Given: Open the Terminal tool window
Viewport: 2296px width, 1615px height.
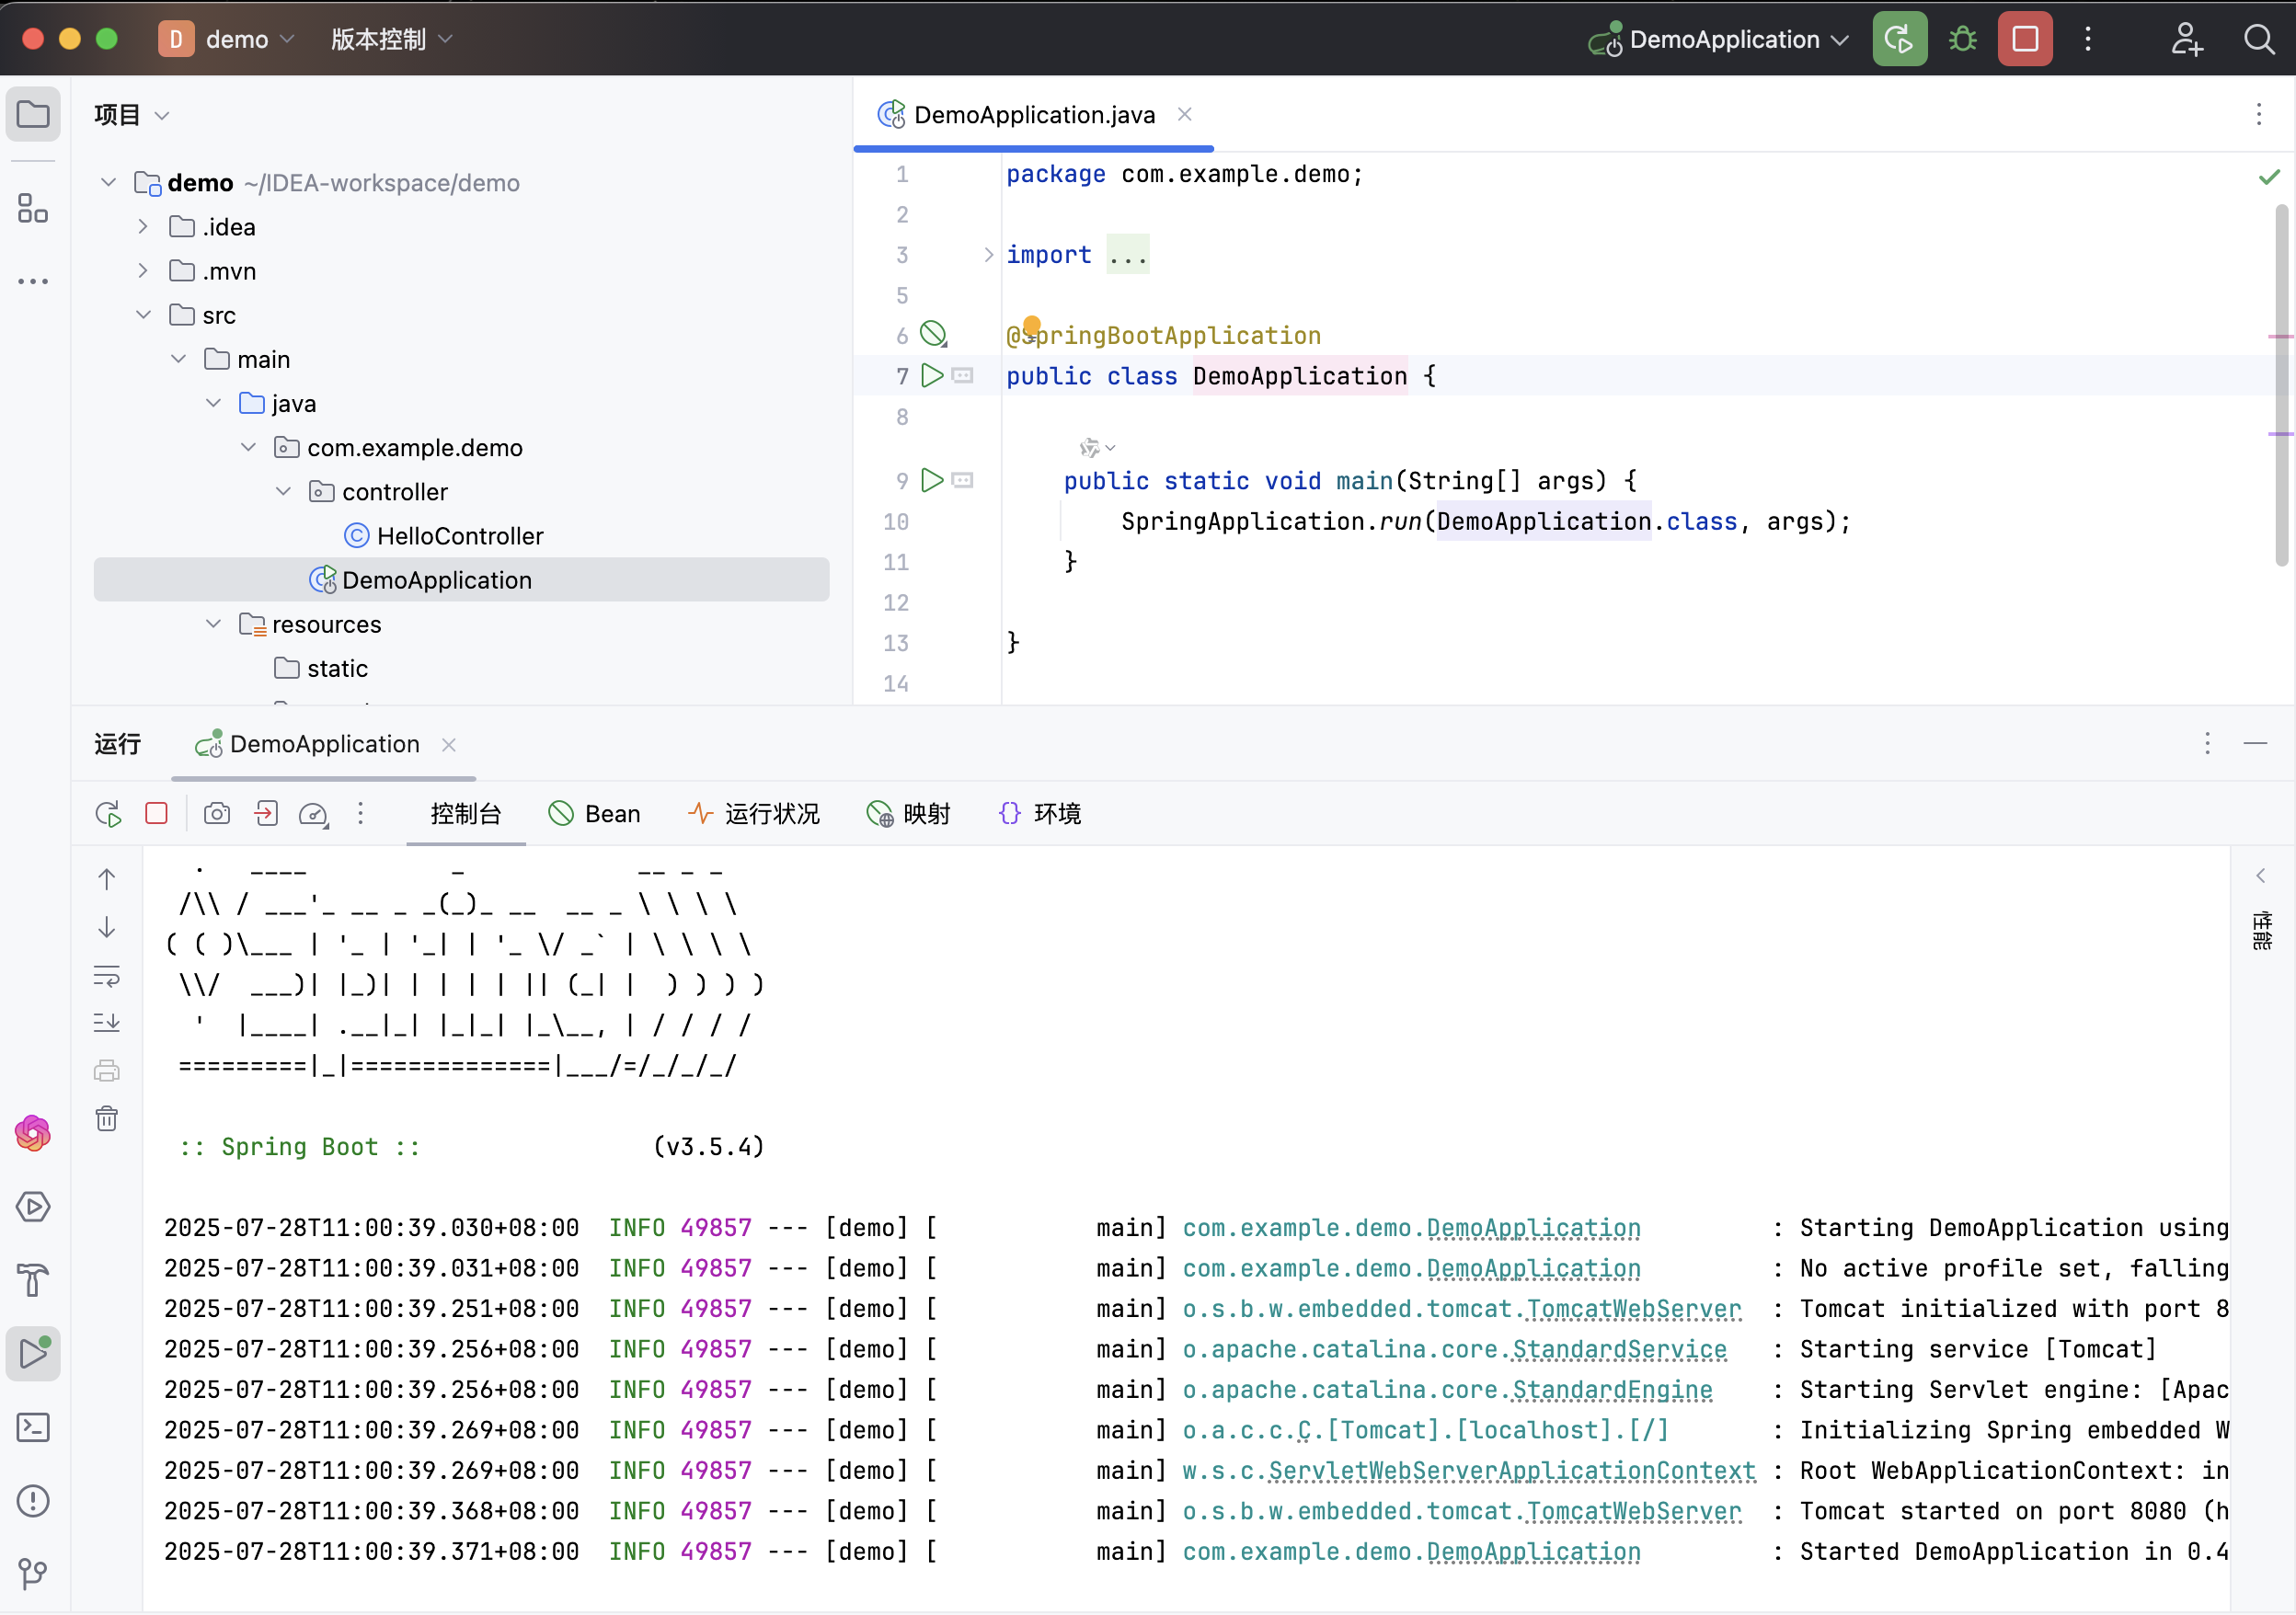Looking at the screenshot, I should point(33,1427).
